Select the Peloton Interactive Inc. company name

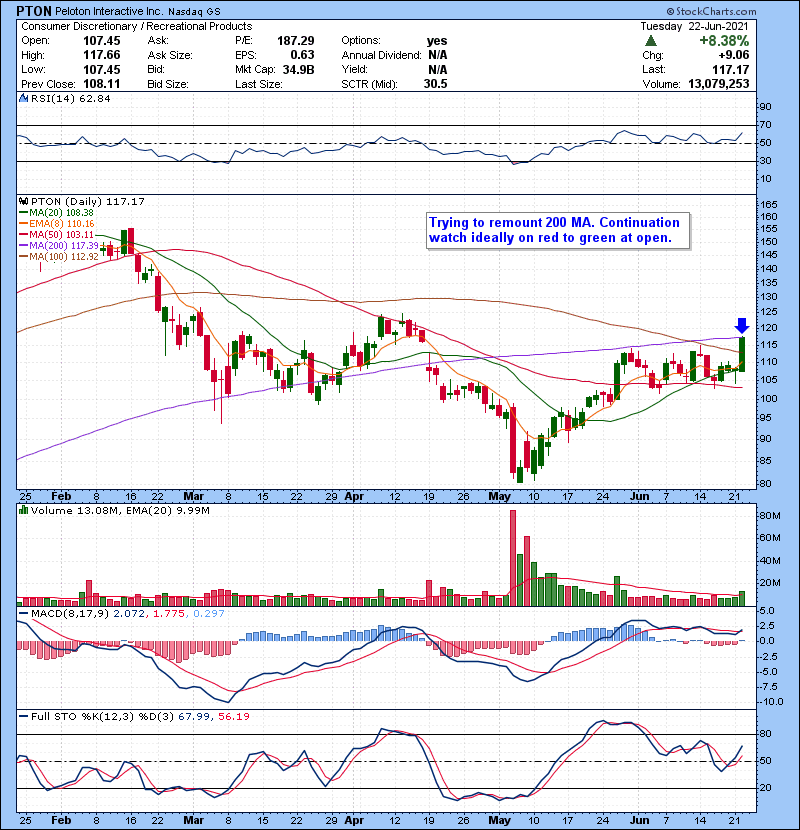coord(110,11)
